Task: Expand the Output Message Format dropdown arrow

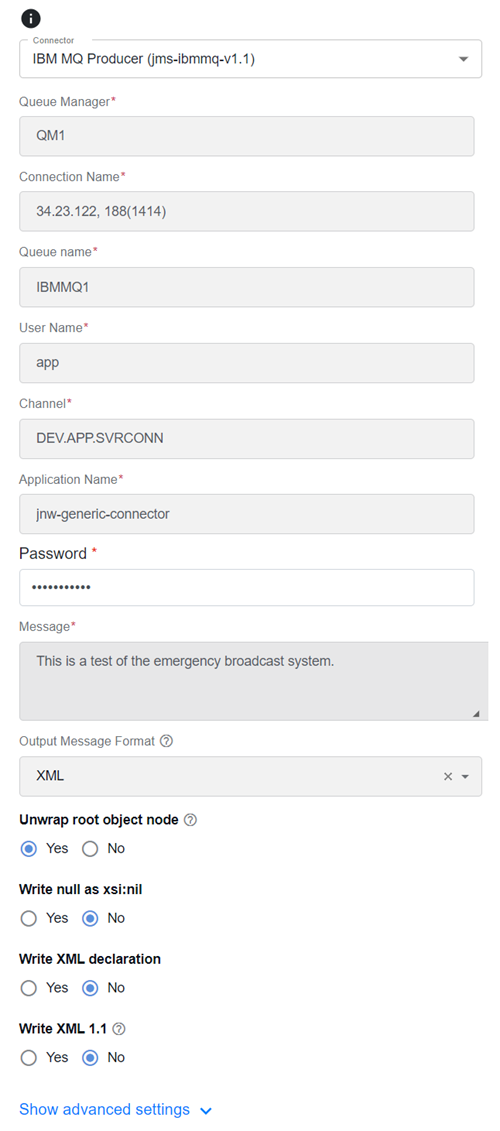Action: (x=465, y=777)
